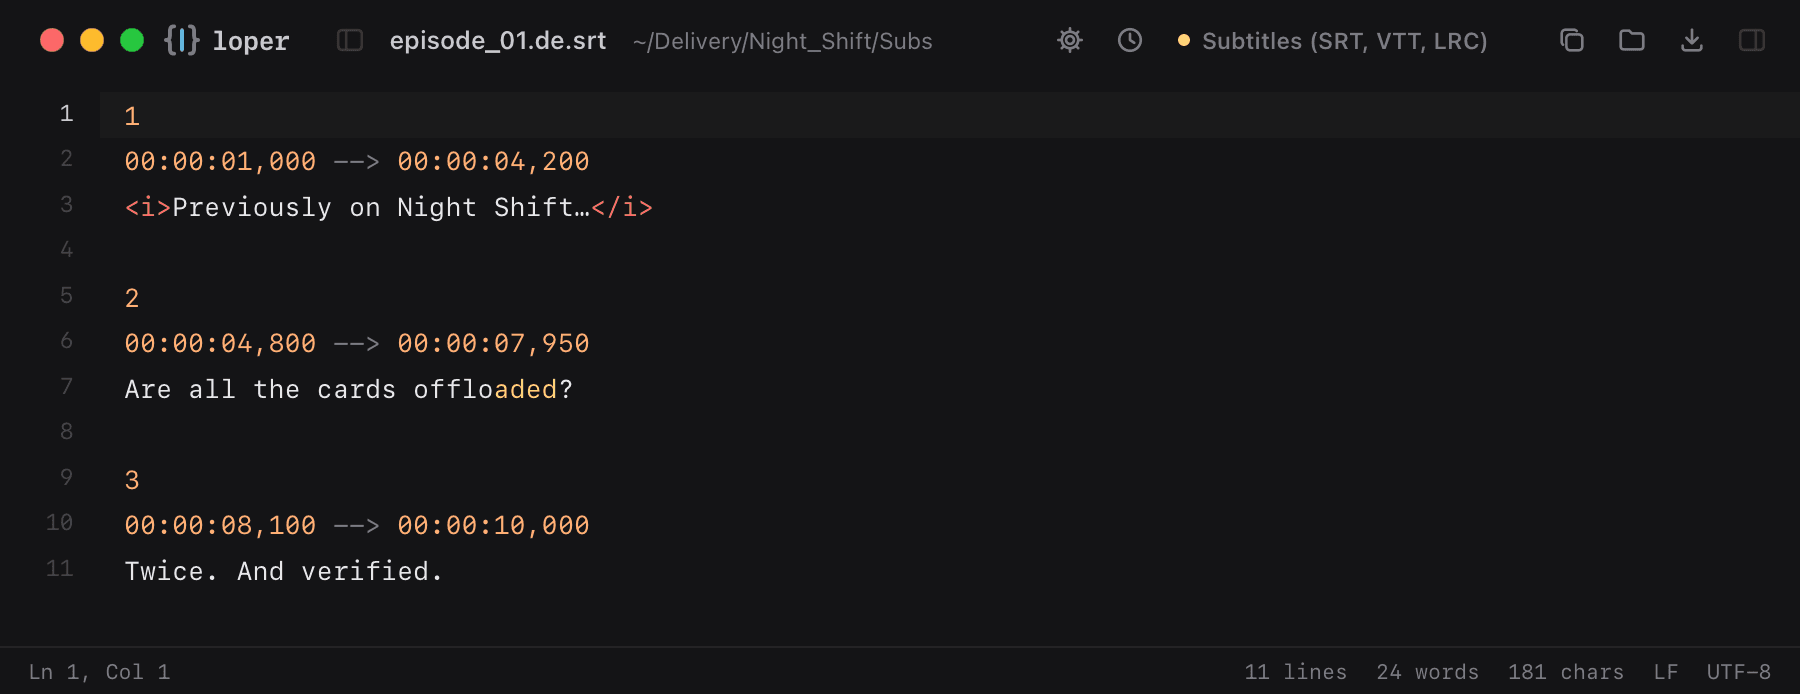The image size is (1800, 694).
Task: Click the ~/Delivery/Night_Shift/Subs path
Action: click(x=783, y=41)
